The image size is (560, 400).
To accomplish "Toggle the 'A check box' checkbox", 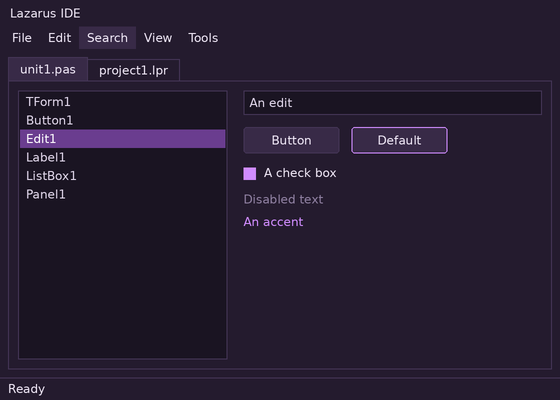I will (250, 174).
